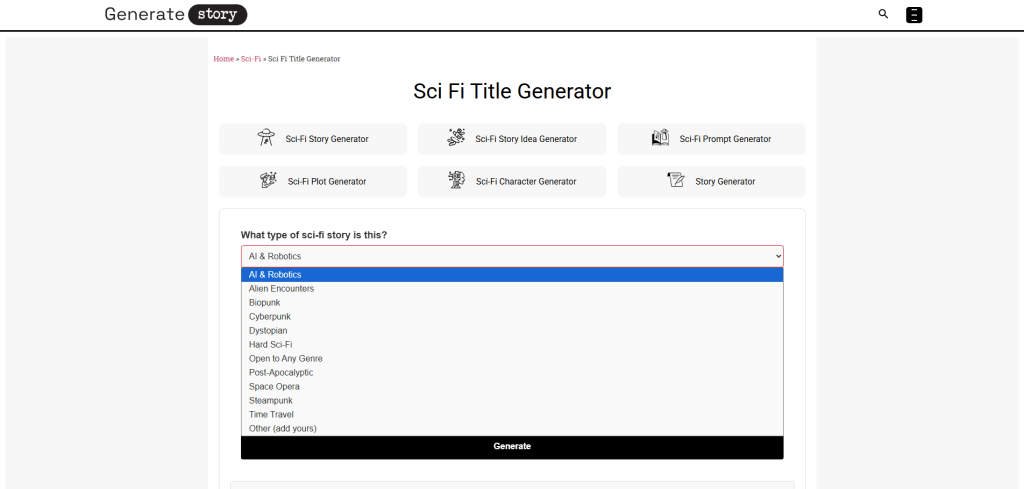Select the Other (add yours) option
The width and height of the screenshot is (1024, 489).
coord(283,429)
